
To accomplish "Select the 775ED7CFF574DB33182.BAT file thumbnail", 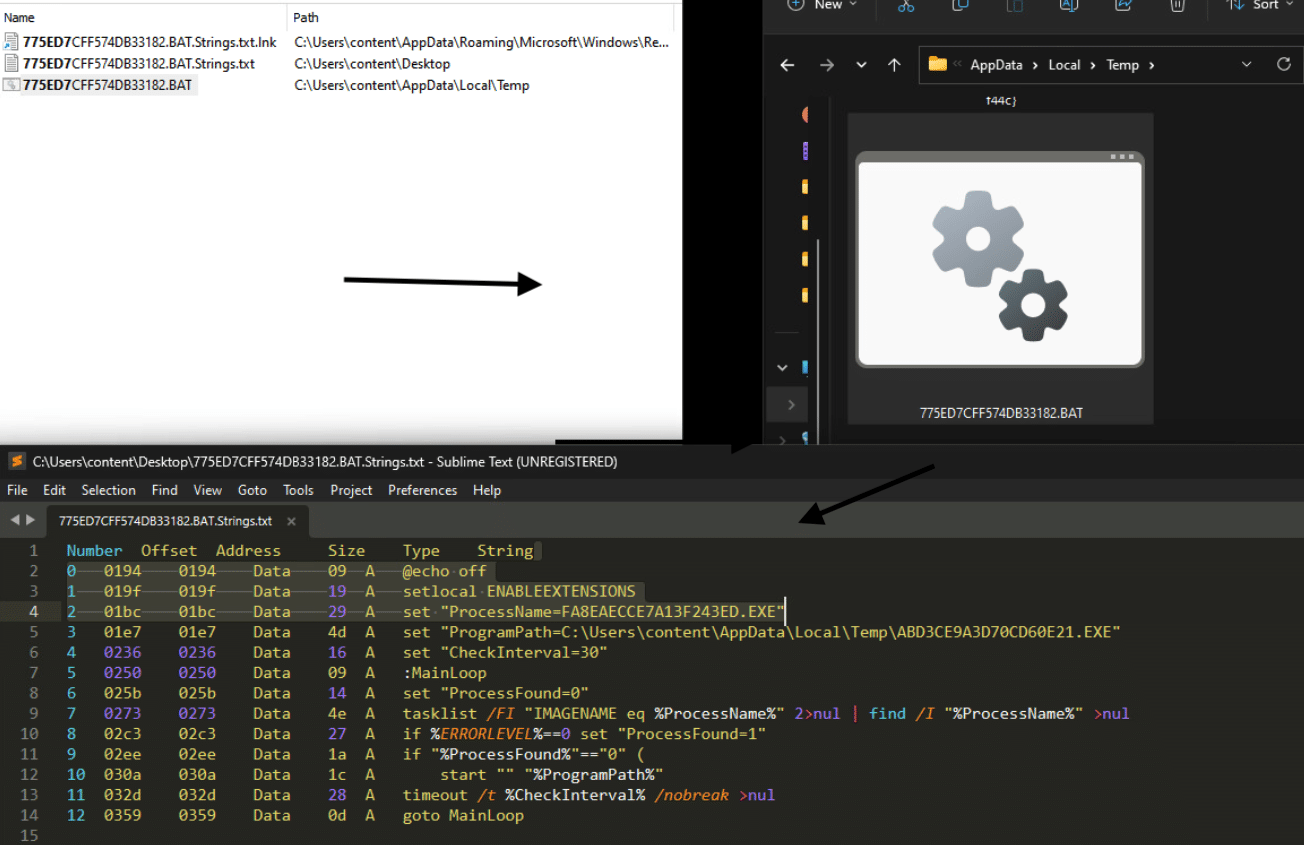I will coord(1000,269).
